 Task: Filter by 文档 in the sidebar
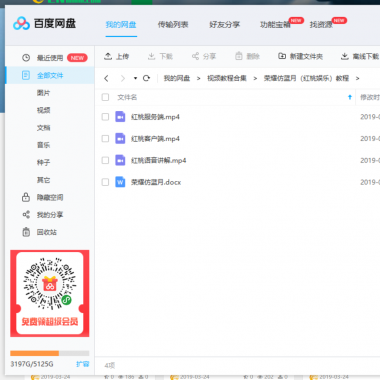pyautogui.click(x=43, y=128)
